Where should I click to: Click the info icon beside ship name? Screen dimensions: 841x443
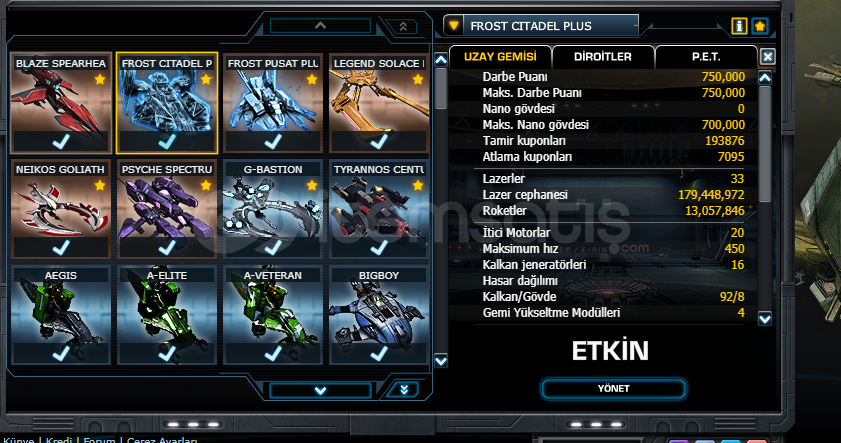coord(739,26)
